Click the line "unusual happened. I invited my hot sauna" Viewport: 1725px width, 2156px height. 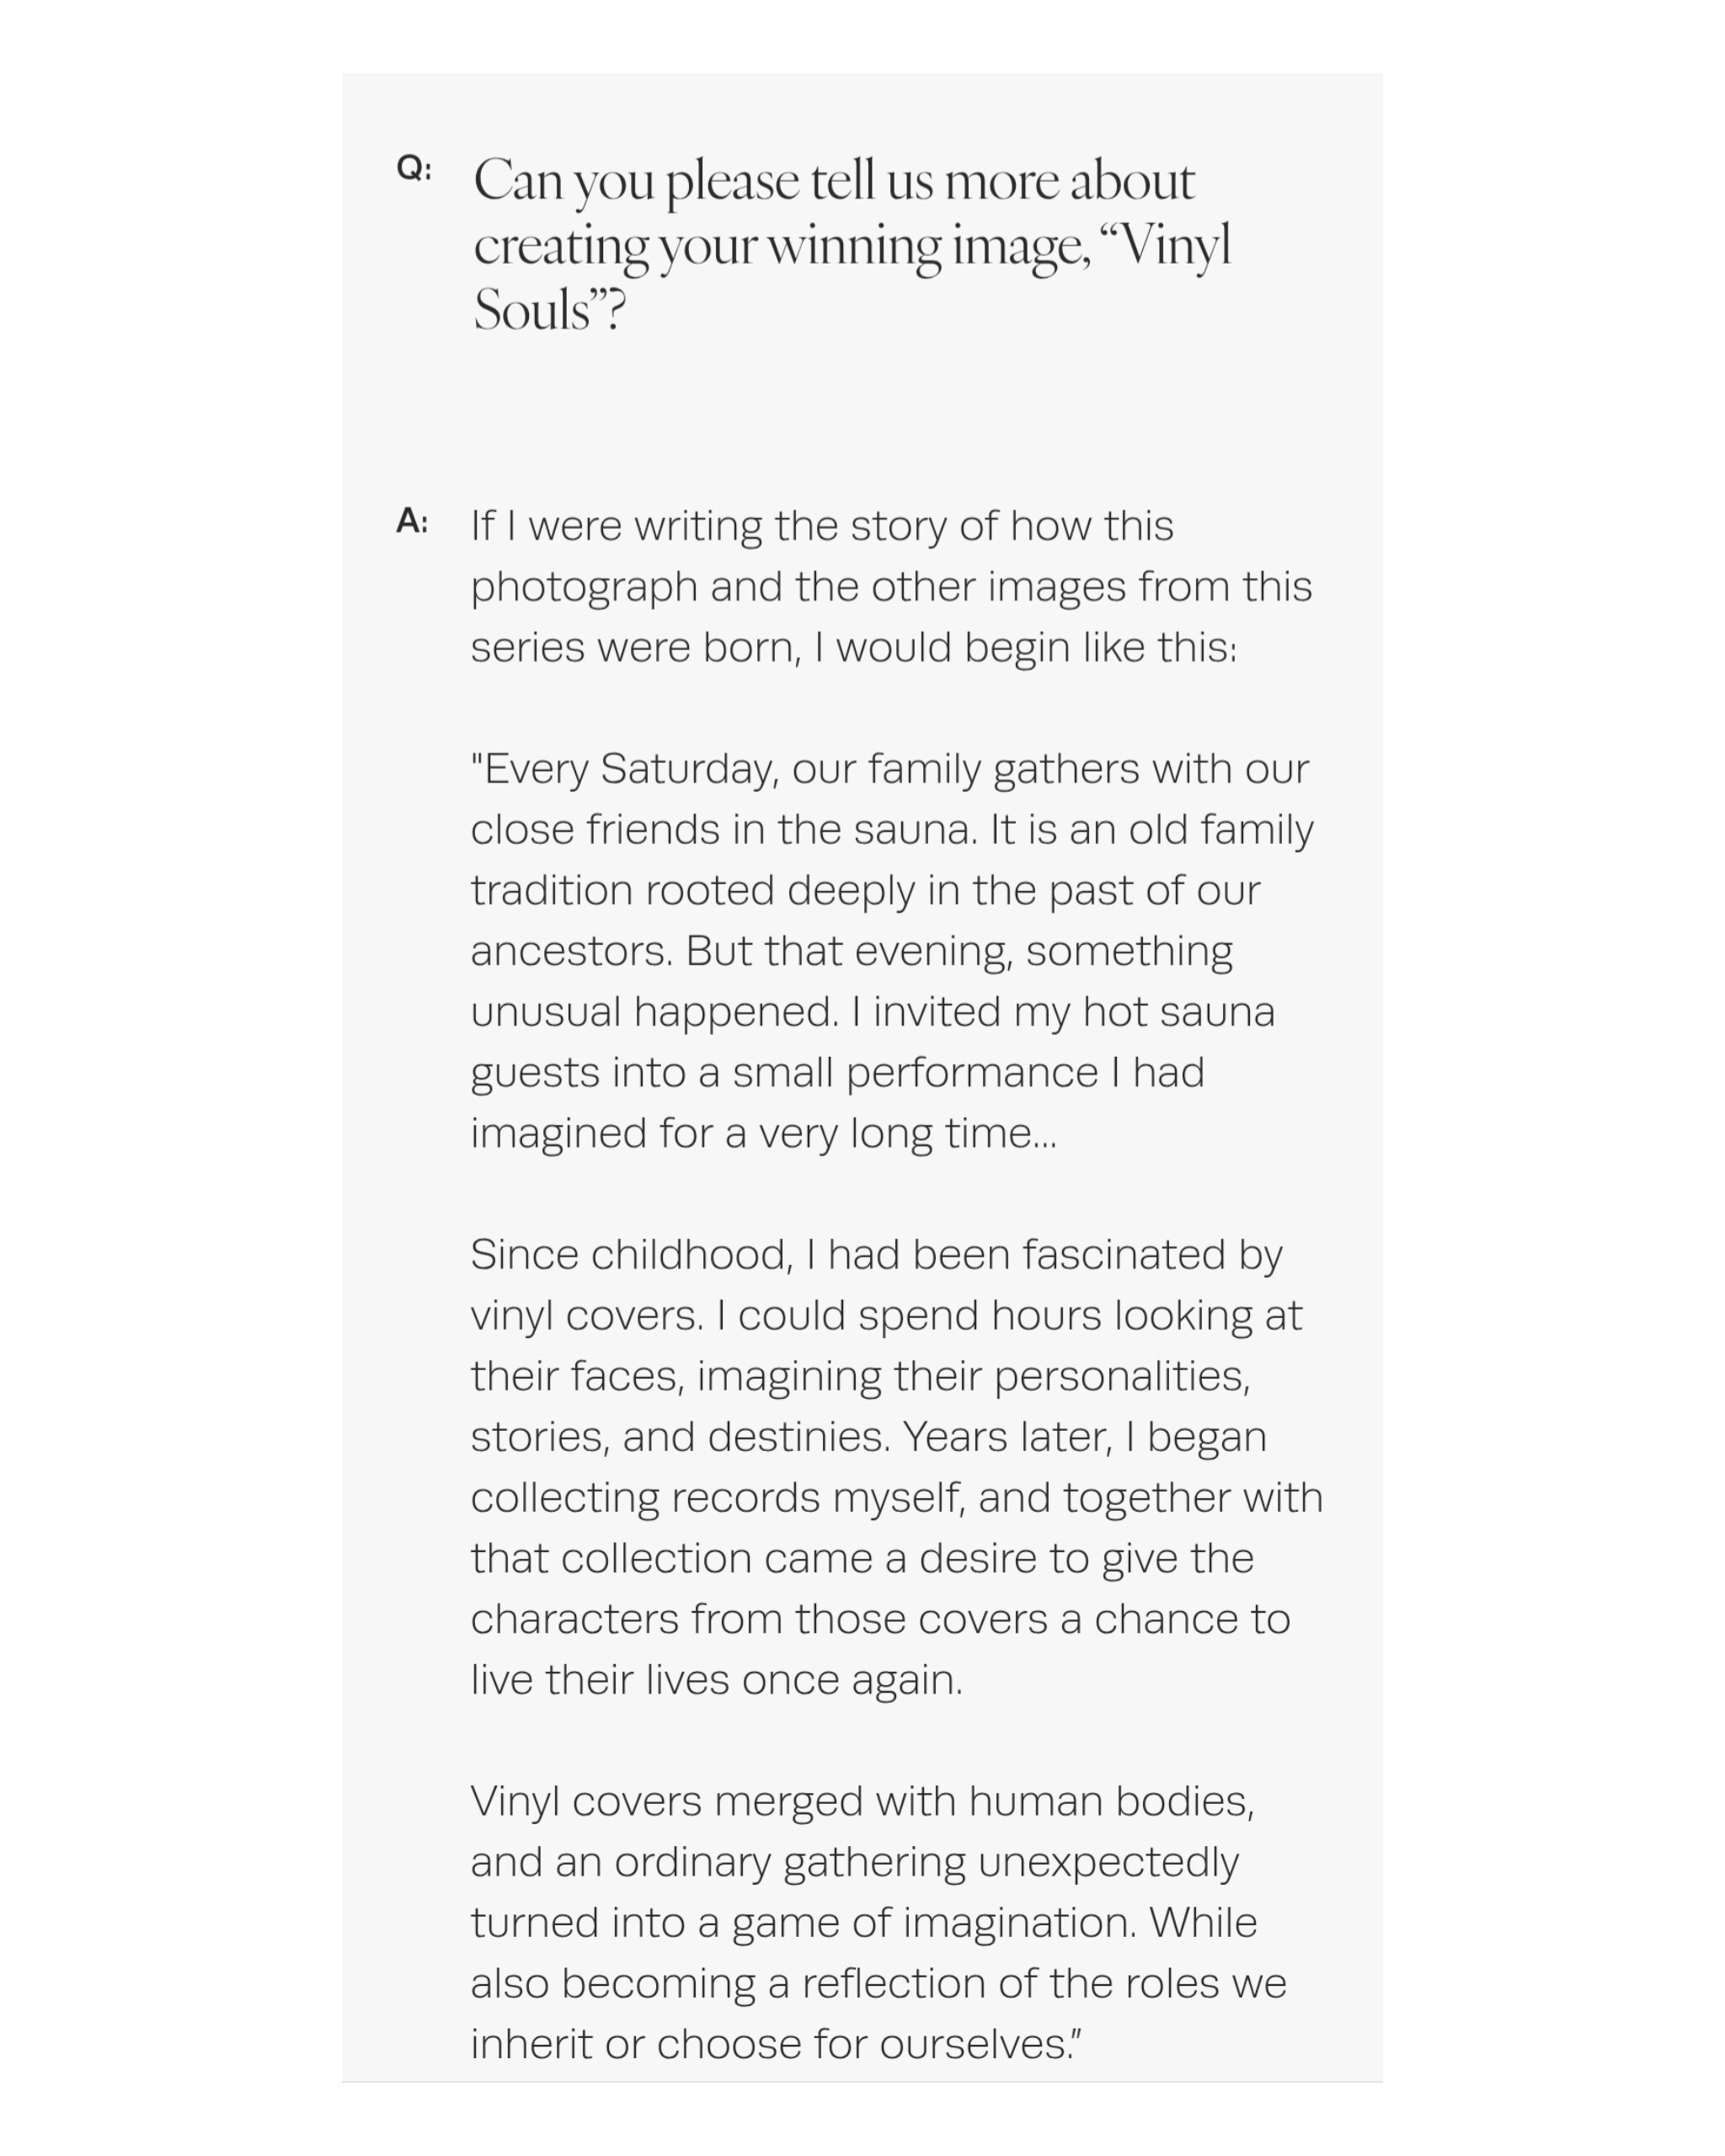pyautogui.click(x=873, y=1013)
